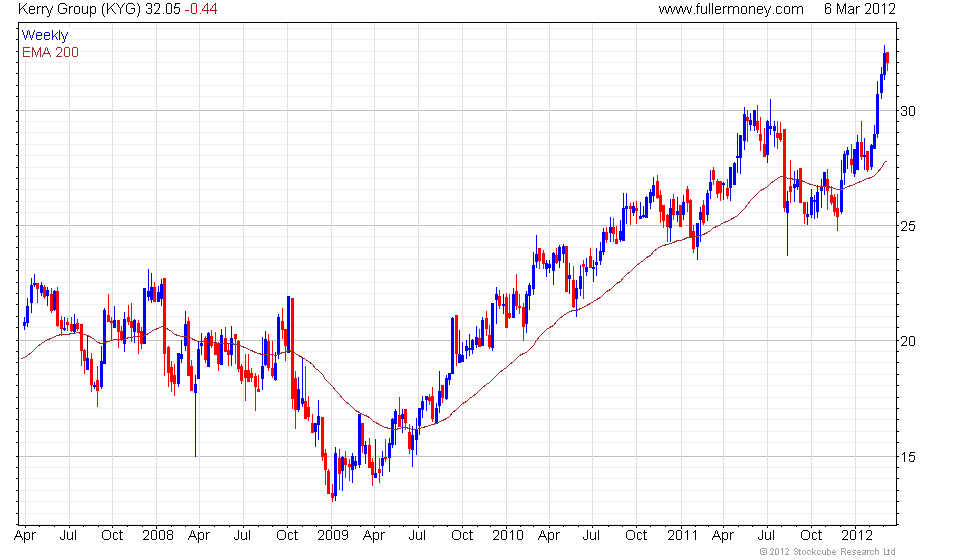Click the price value 32.05
The image size is (980, 560).
(163, 9)
